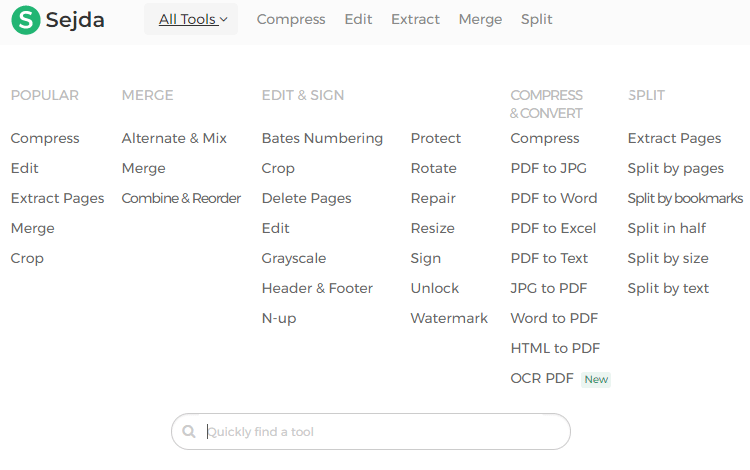Open Combine & Reorder tool
The image size is (750, 470).
click(181, 198)
